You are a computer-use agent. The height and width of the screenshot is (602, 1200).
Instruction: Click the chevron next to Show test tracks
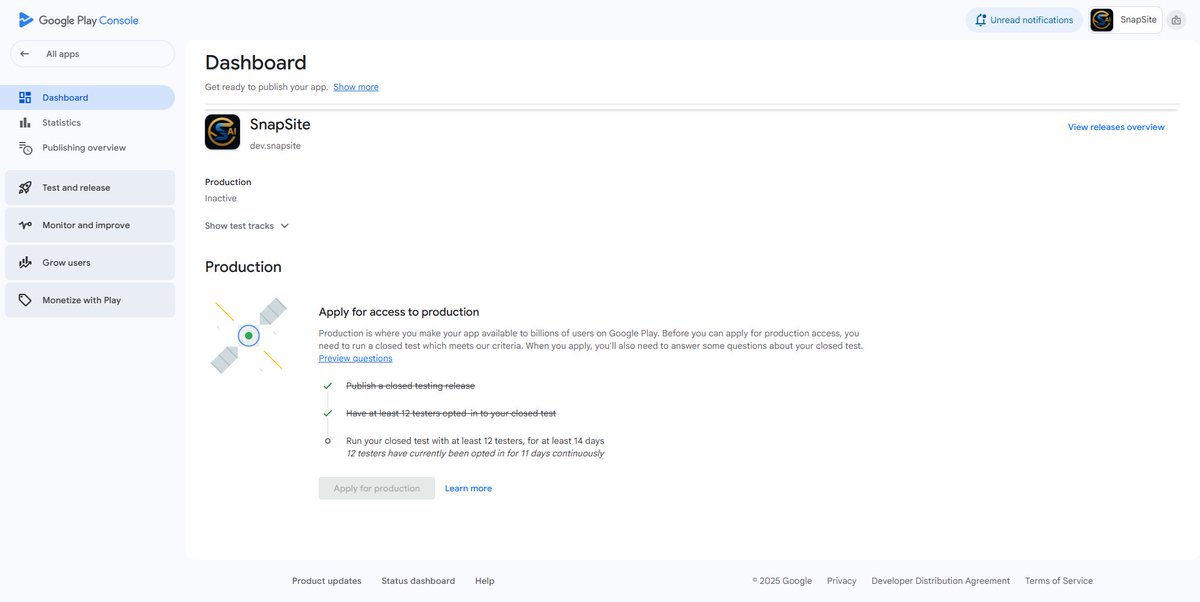tap(285, 226)
